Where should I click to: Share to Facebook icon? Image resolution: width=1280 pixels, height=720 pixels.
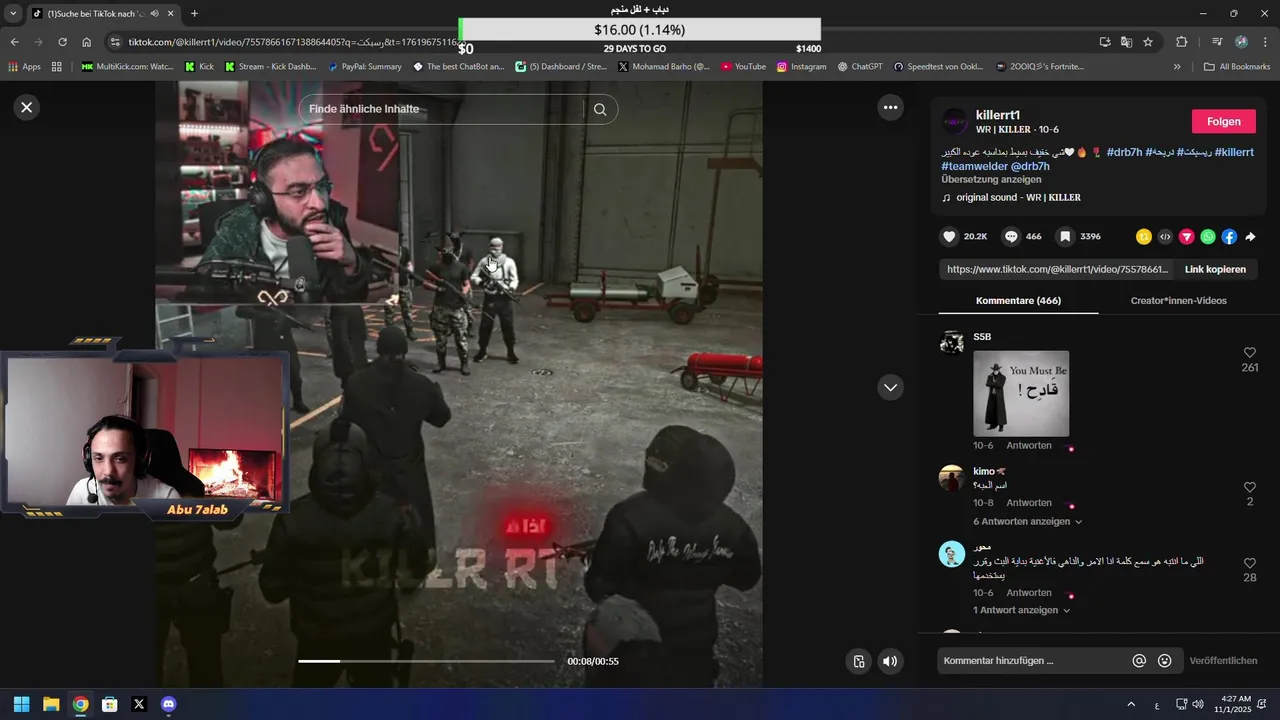pos(1229,237)
